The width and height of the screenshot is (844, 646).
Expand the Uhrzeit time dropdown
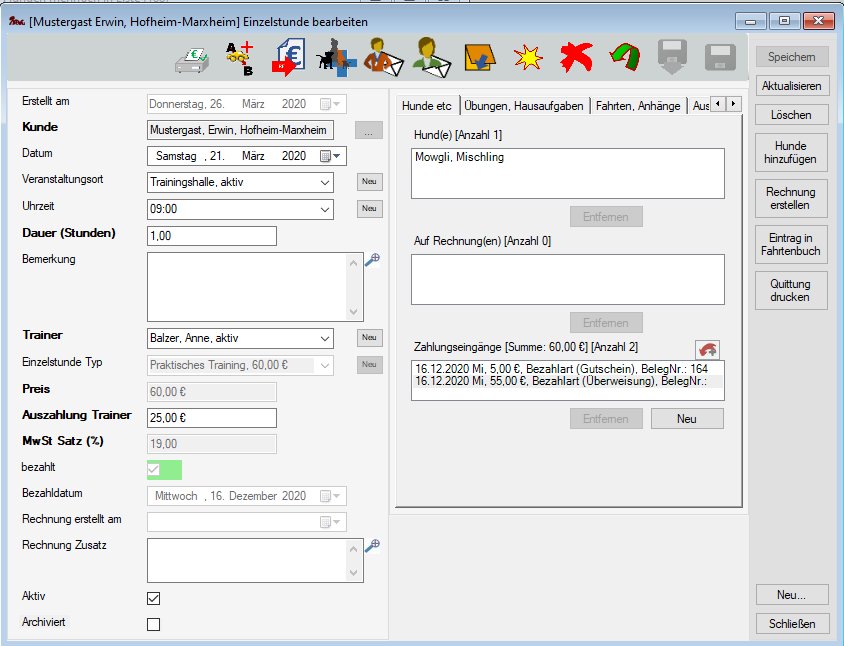[x=323, y=210]
